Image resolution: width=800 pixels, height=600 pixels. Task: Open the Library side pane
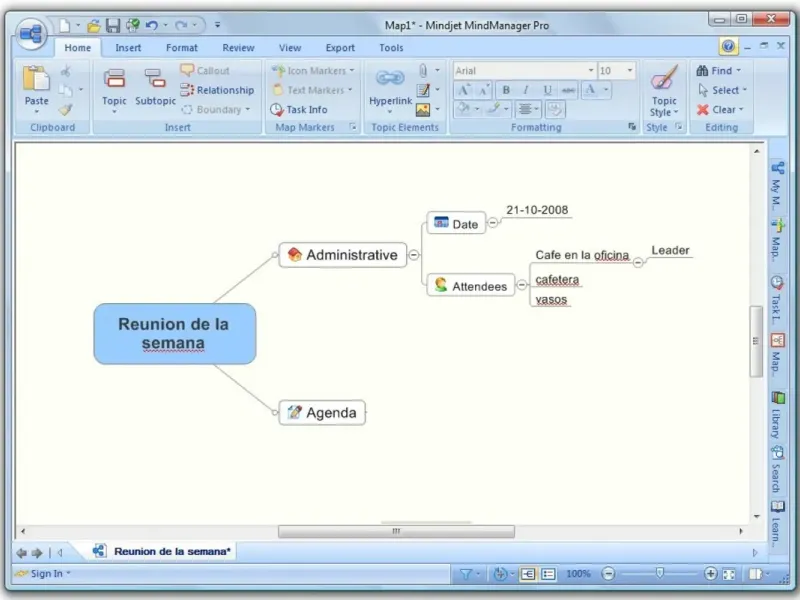click(777, 415)
